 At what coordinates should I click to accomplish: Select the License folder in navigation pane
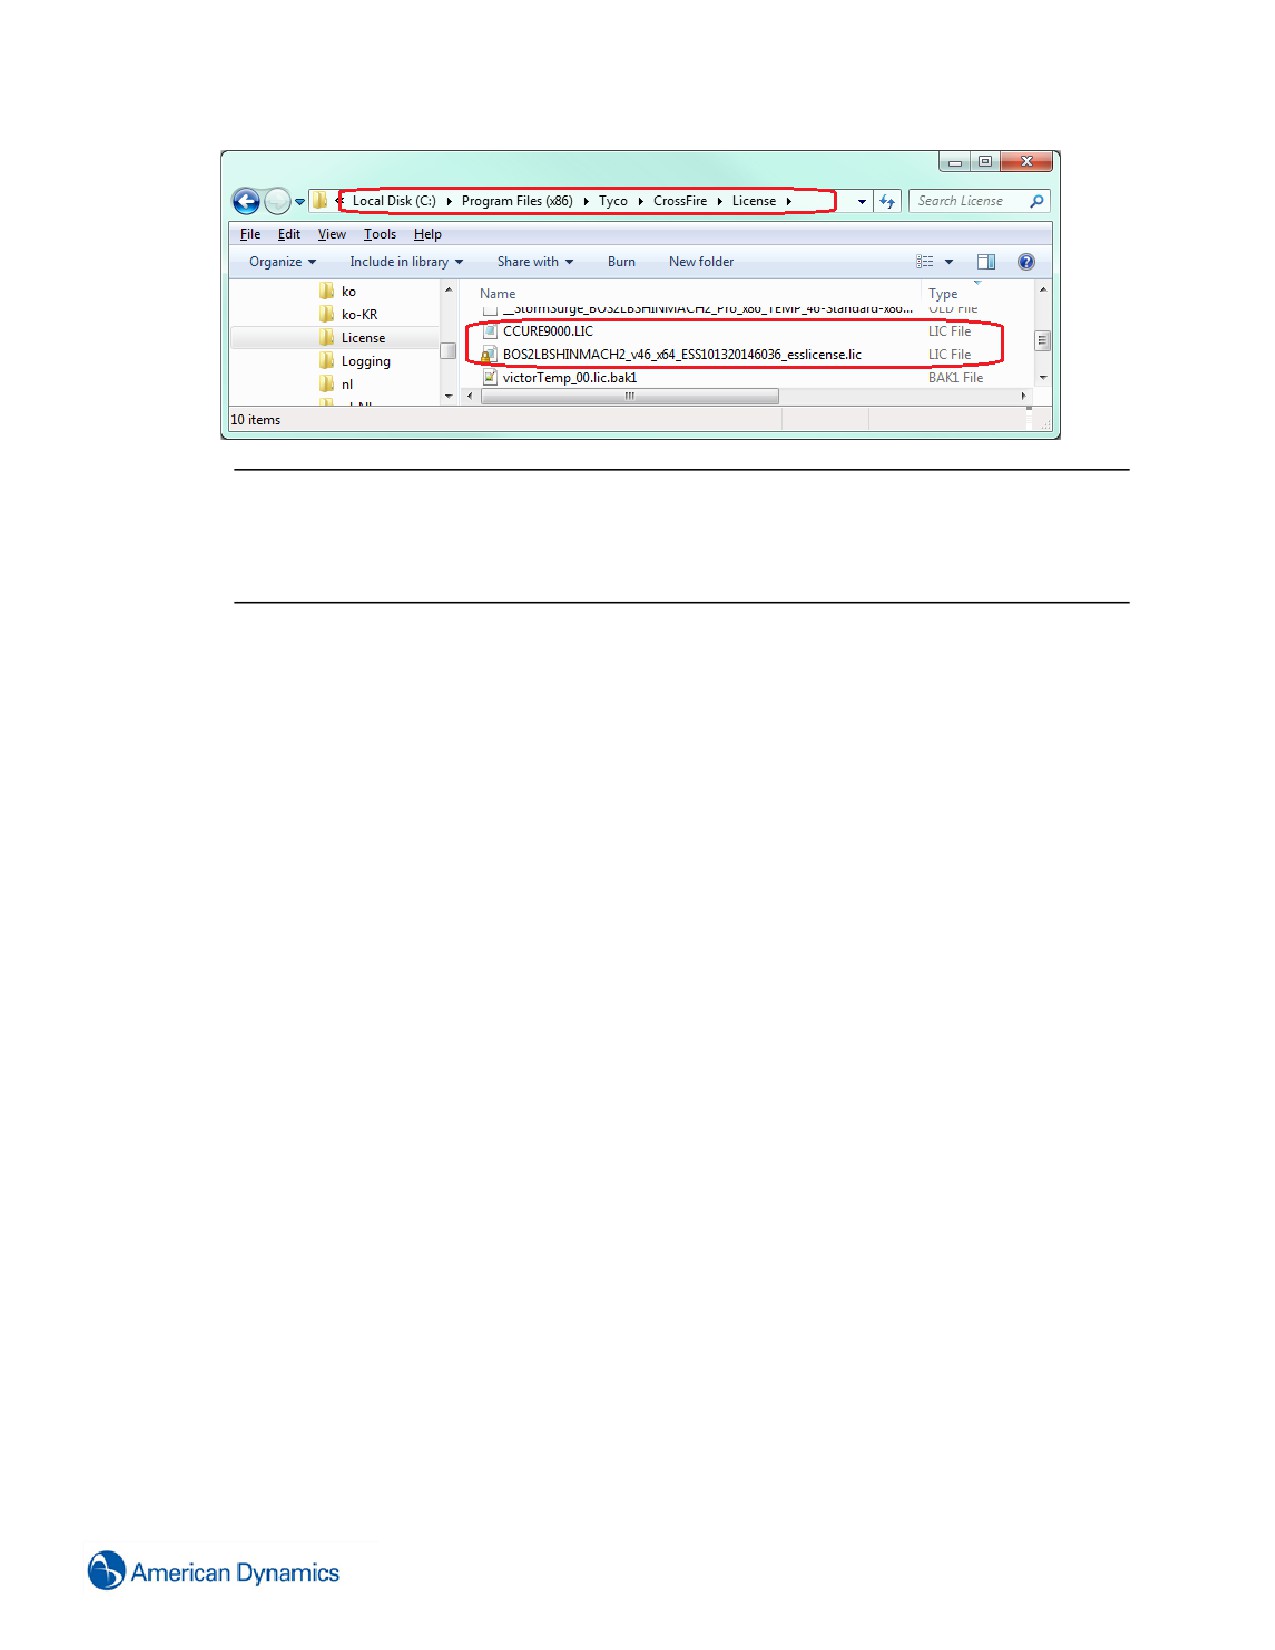point(363,338)
